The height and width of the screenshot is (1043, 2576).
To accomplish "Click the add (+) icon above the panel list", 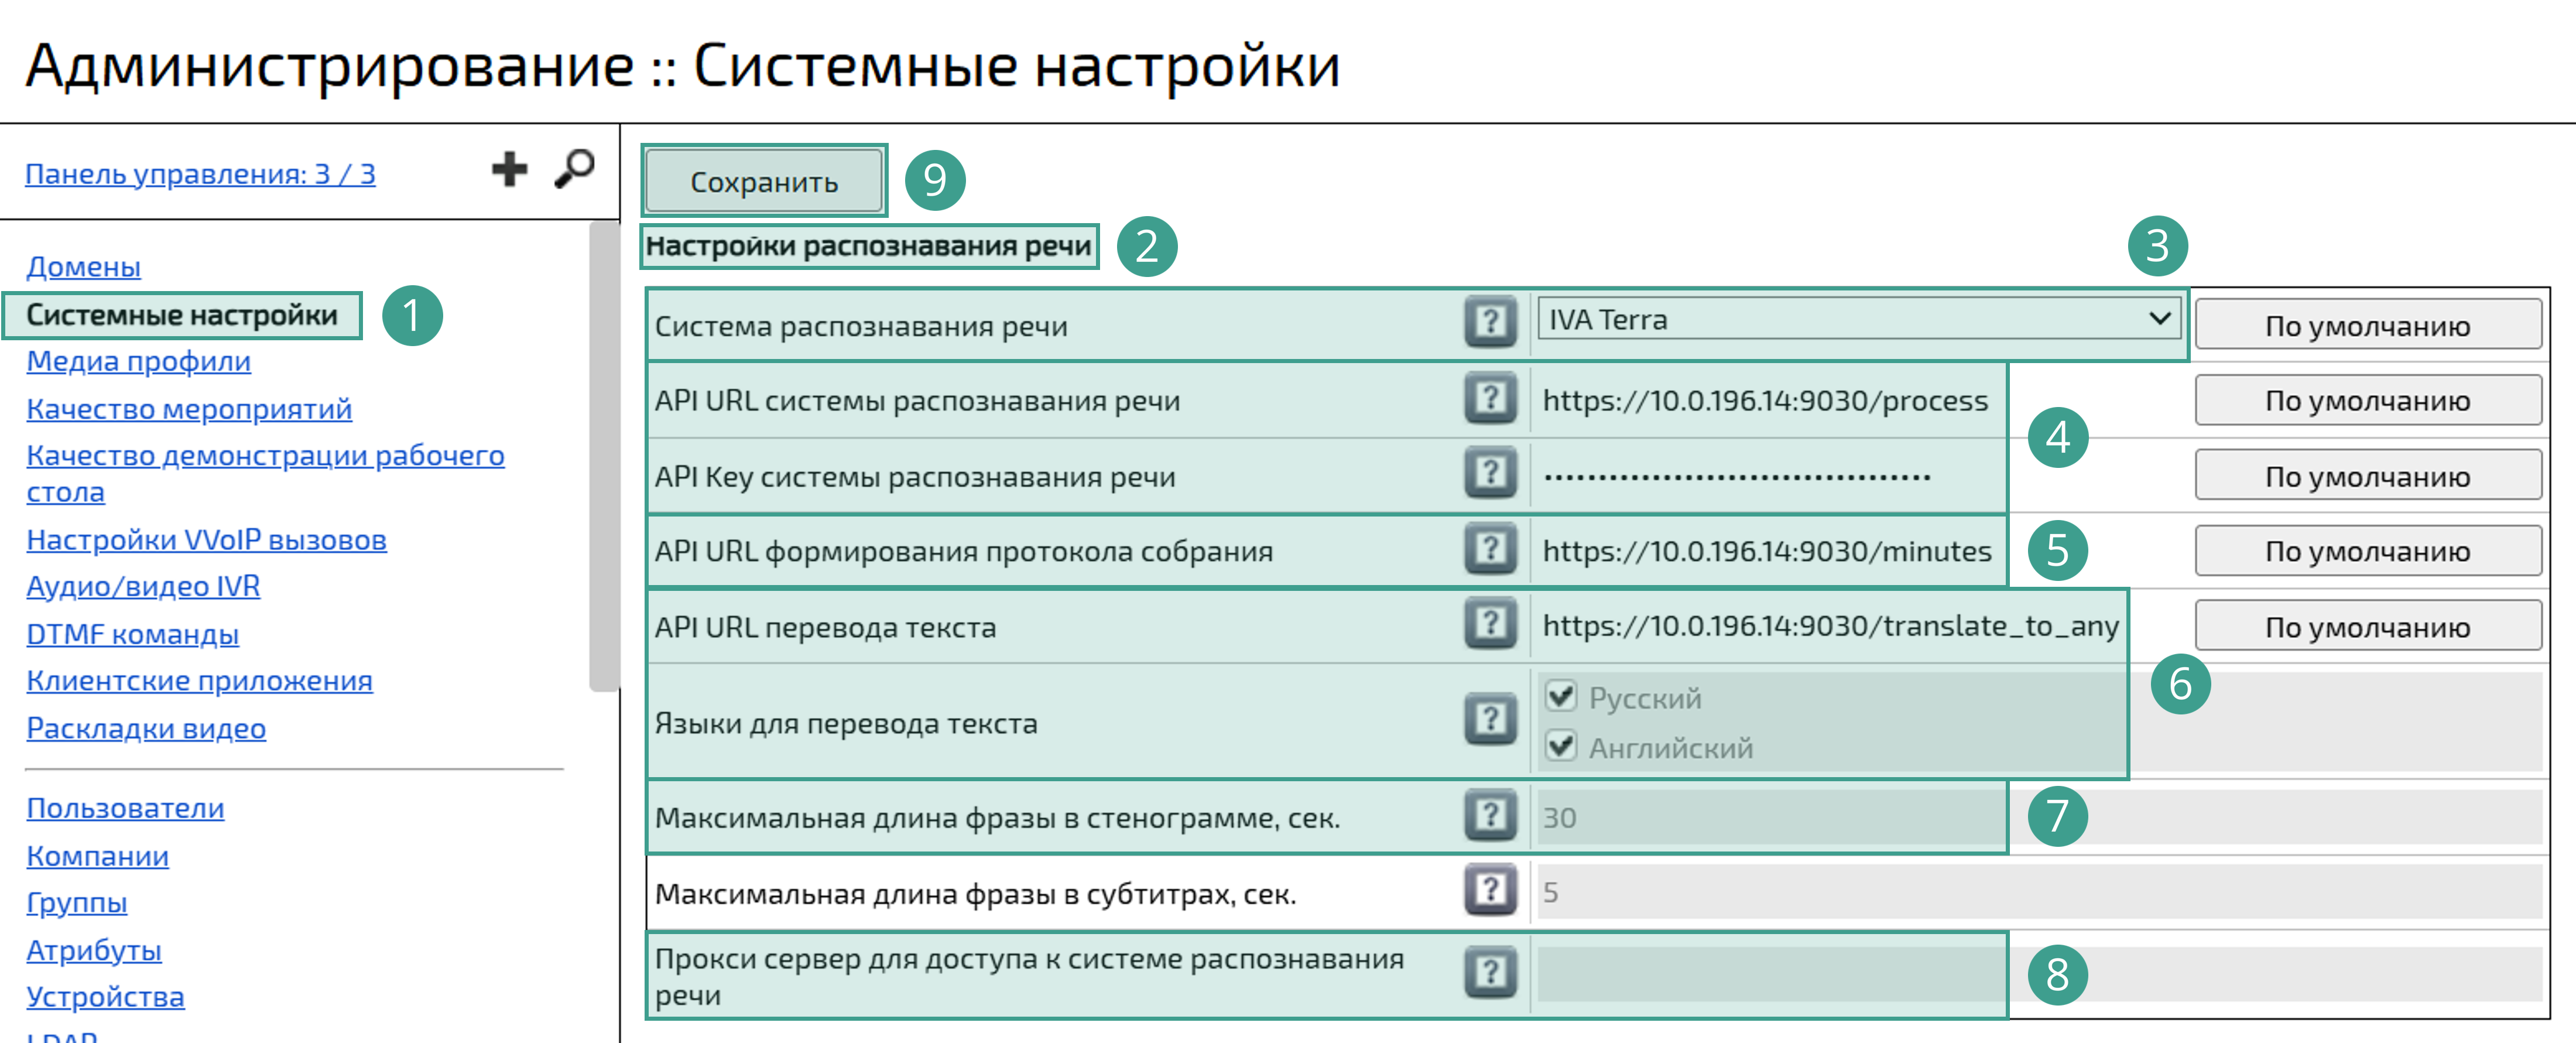I will 510,169.
